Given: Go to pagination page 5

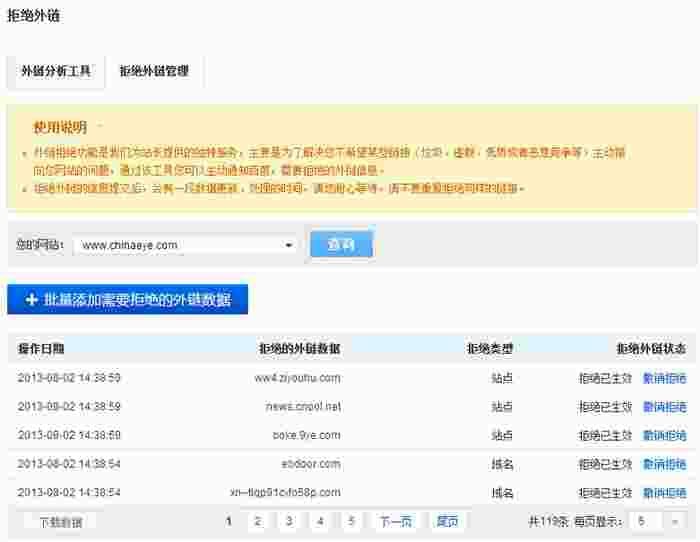Looking at the screenshot, I should click(351, 521).
